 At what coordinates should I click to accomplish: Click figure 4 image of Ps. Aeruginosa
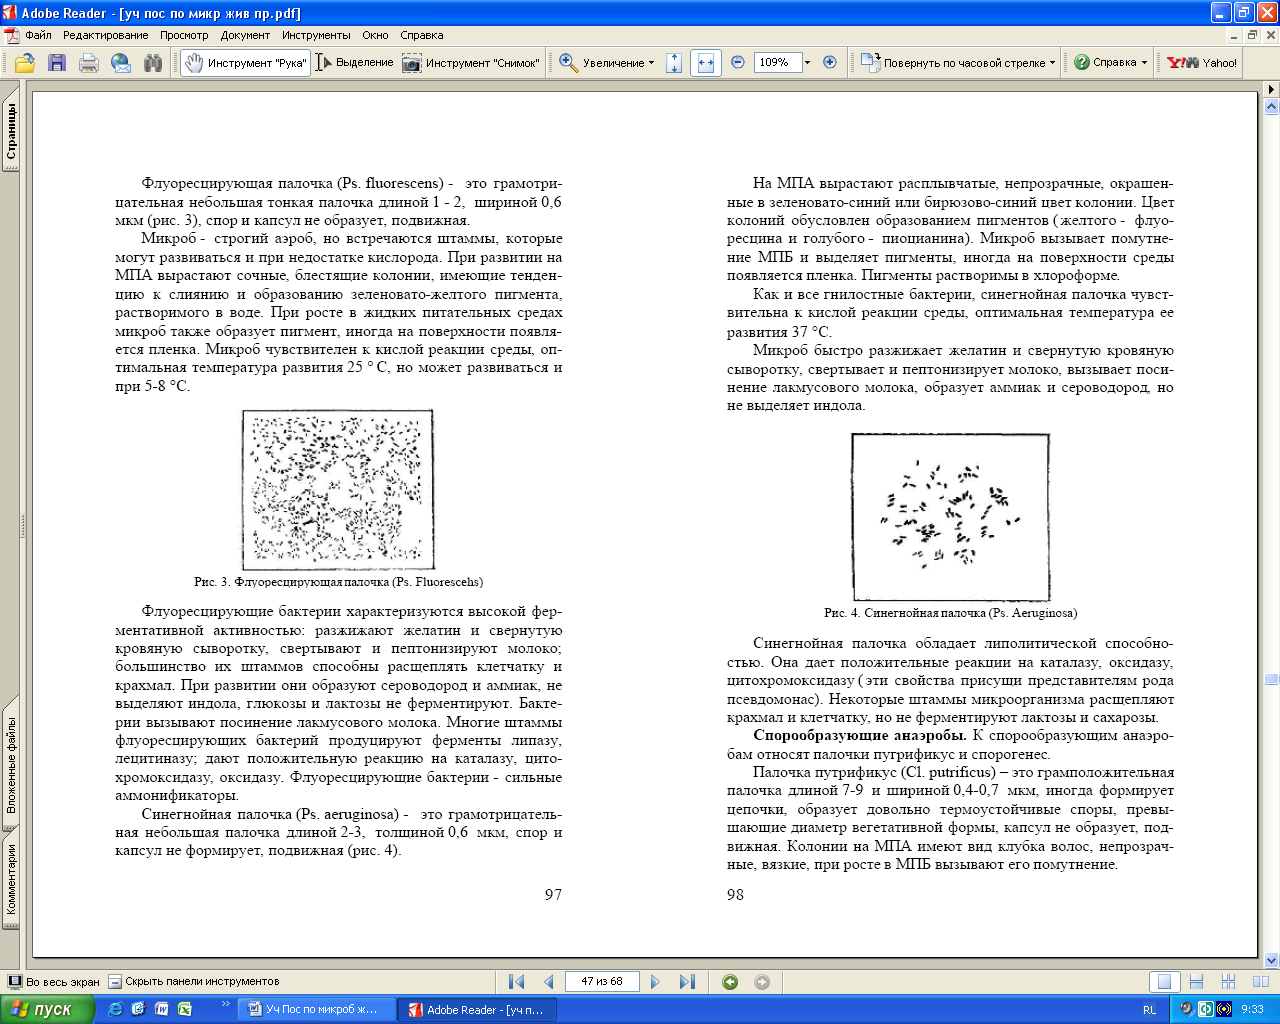point(951,517)
